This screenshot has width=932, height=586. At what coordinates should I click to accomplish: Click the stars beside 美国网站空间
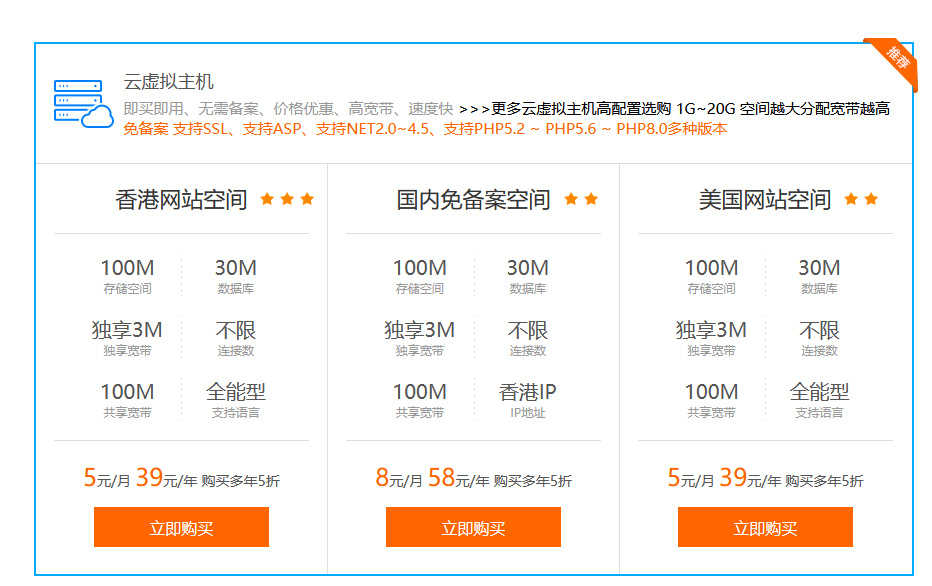[861, 199]
